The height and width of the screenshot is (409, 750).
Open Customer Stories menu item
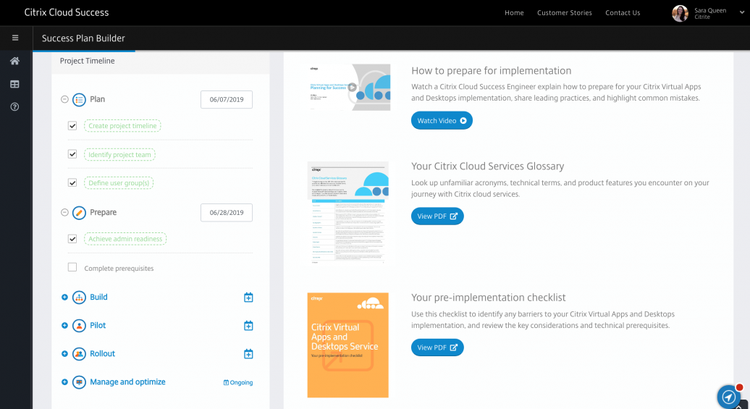coord(564,13)
